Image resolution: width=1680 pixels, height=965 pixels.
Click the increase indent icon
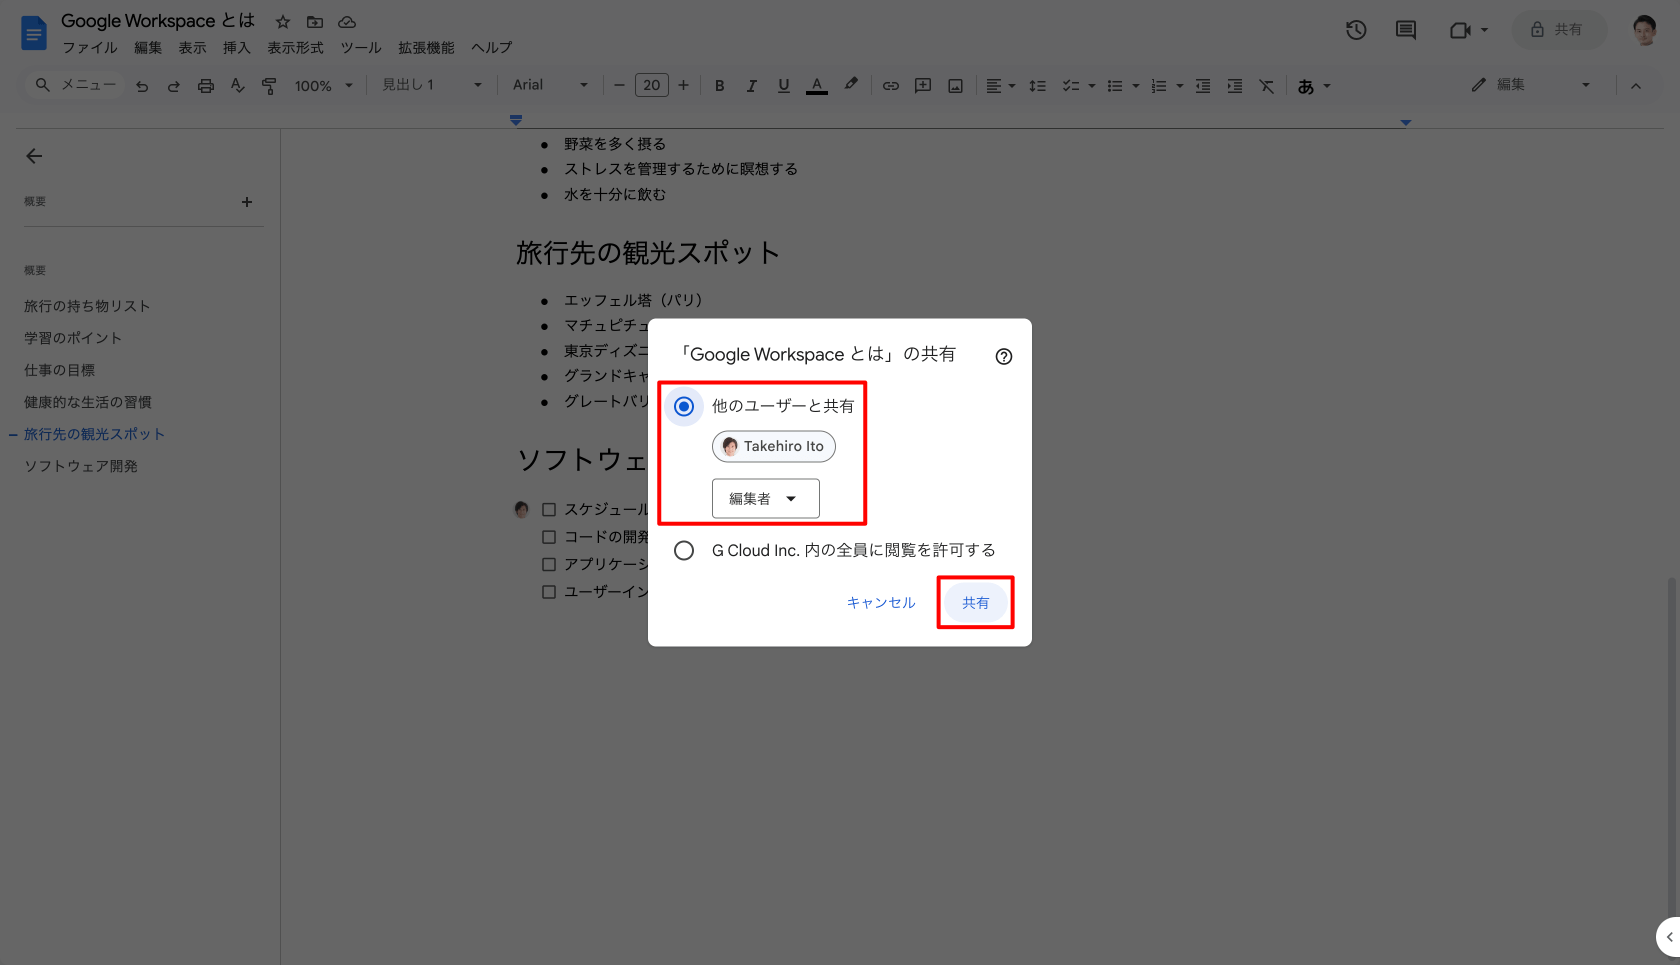[x=1235, y=86]
